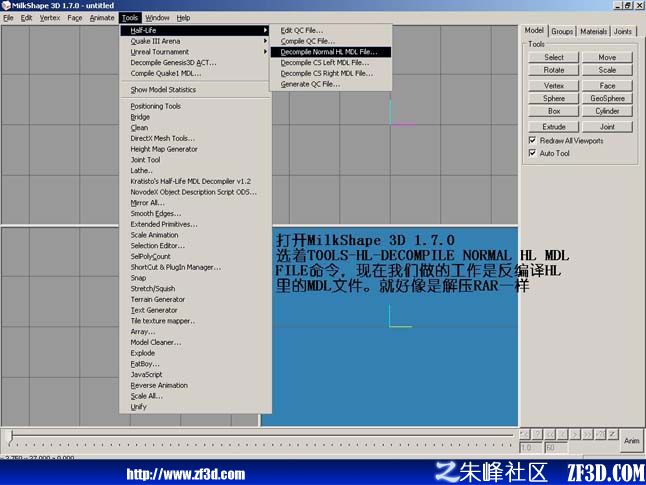Screen dimensions: 646x485
Task: Click the Sphere primitive button
Action: (554, 98)
